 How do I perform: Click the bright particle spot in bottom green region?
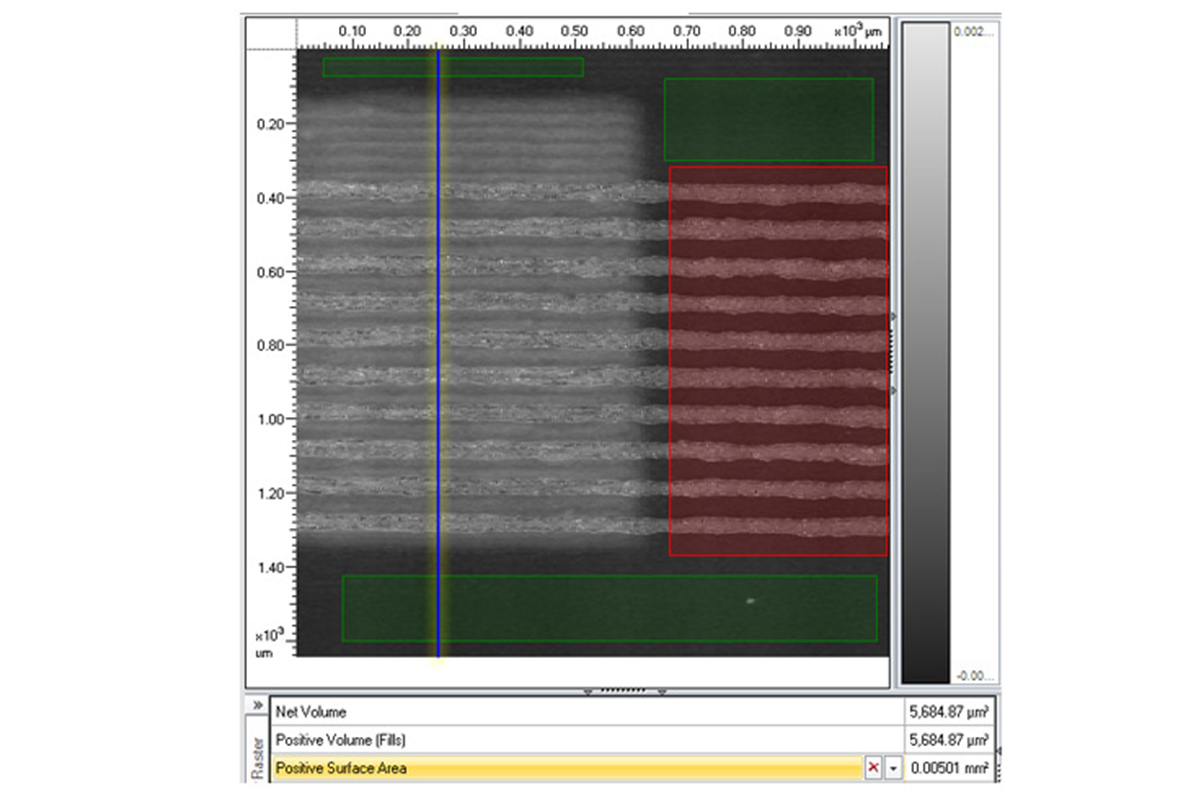[x=750, y=601]
